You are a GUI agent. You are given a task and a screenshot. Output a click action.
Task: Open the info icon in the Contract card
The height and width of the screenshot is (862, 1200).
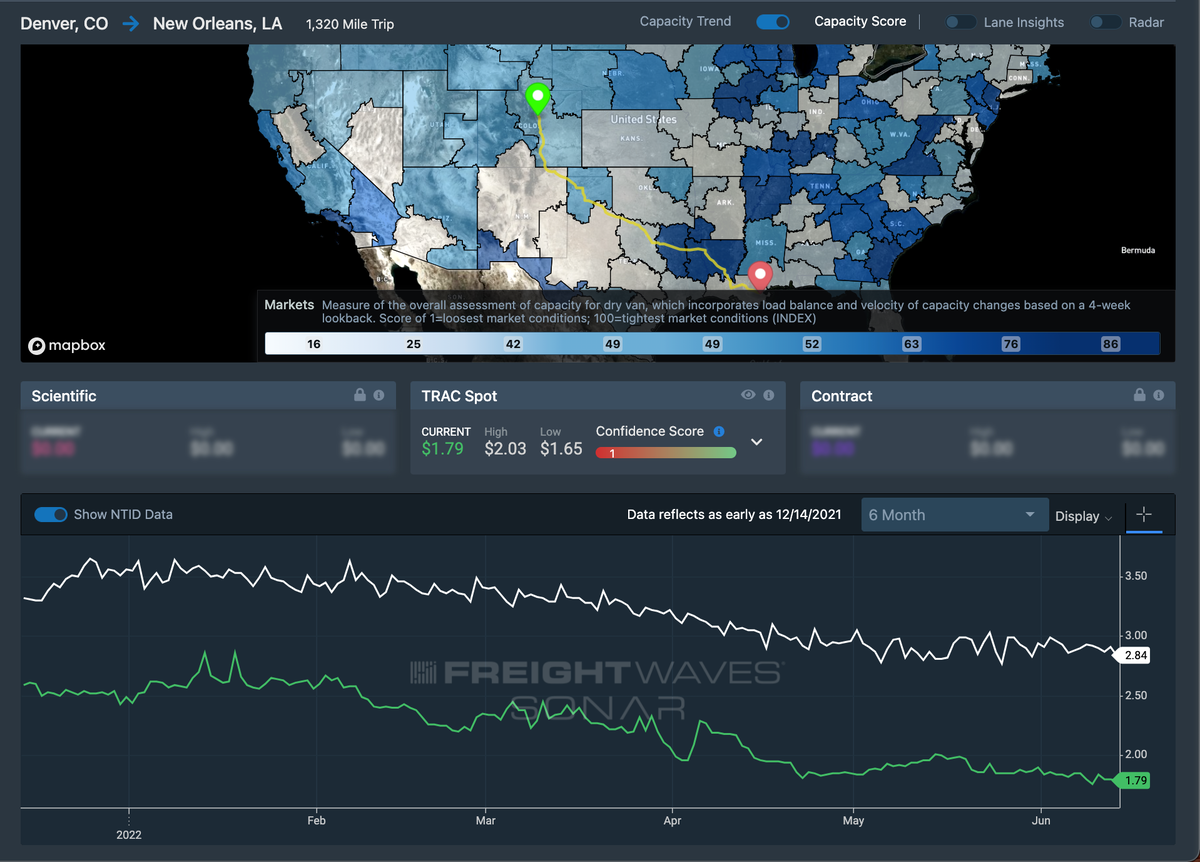coord(1159,395)
